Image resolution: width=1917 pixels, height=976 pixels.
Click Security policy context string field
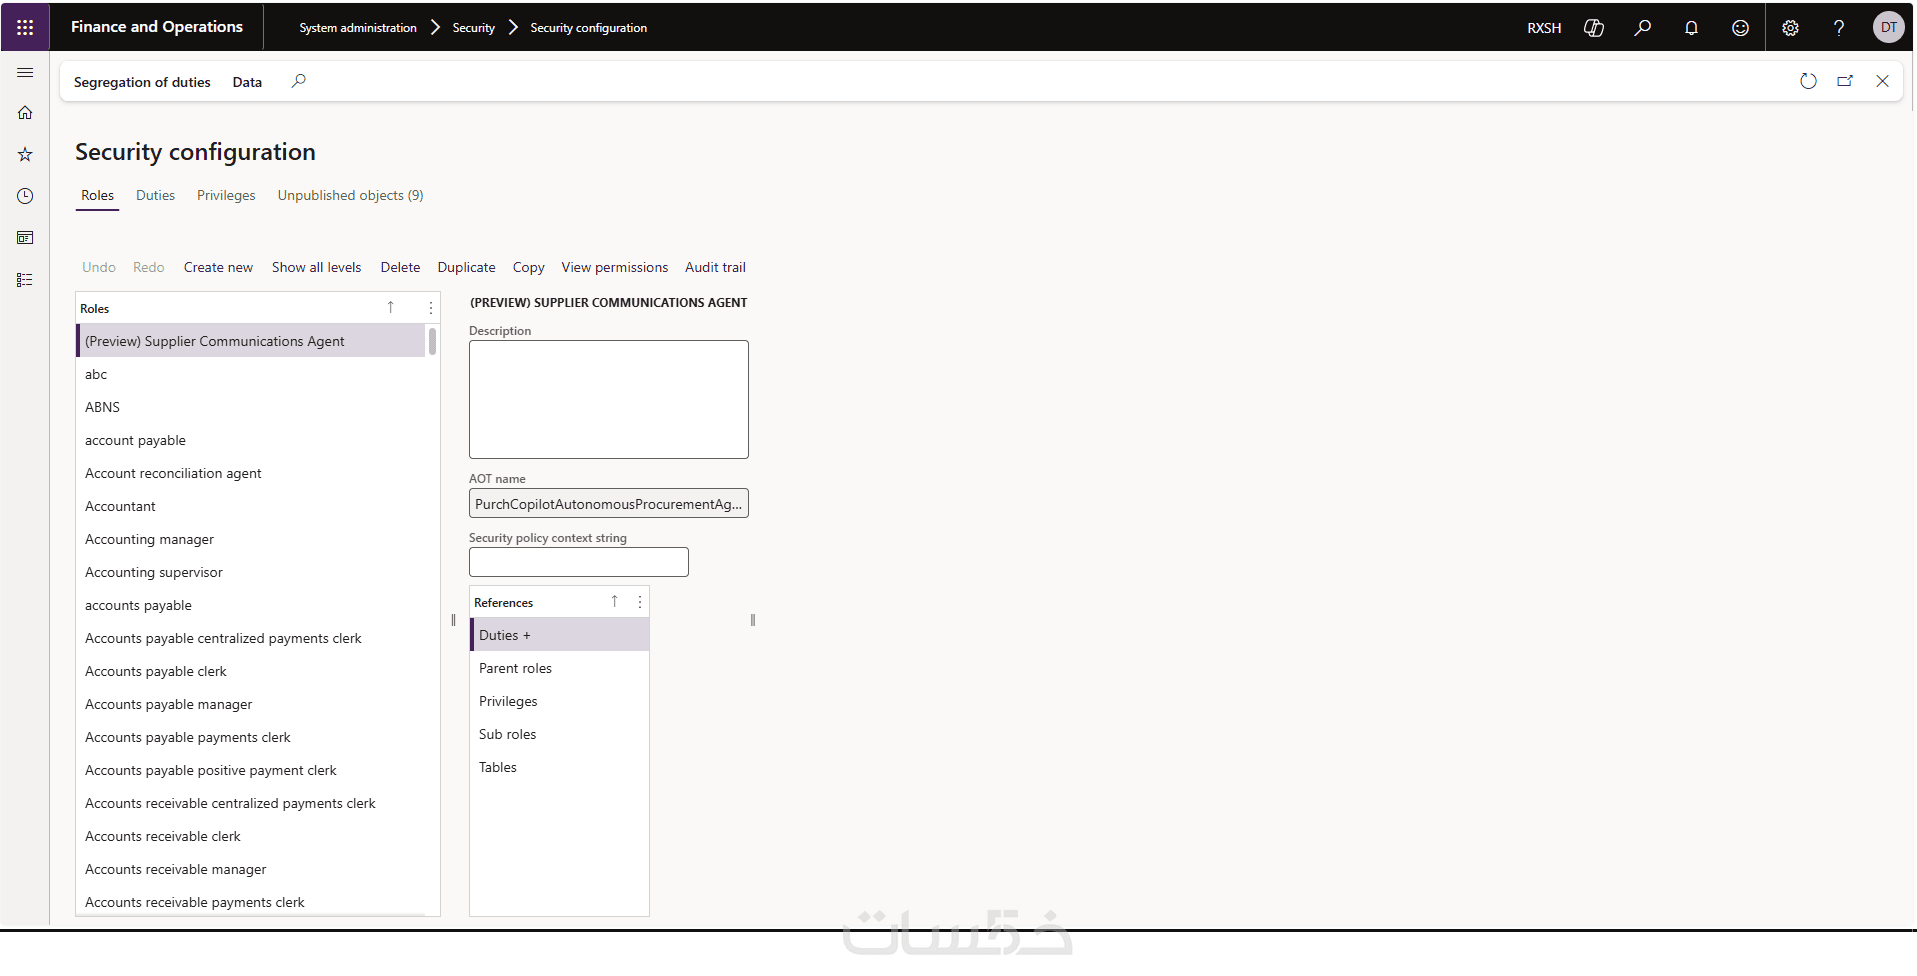click(x=579, y=563)
